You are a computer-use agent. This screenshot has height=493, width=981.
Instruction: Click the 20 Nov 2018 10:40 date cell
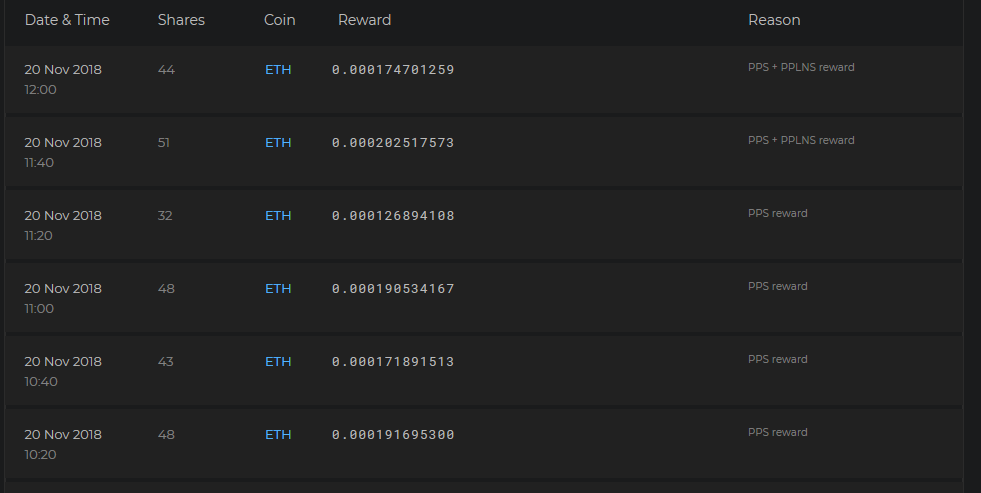63,370
